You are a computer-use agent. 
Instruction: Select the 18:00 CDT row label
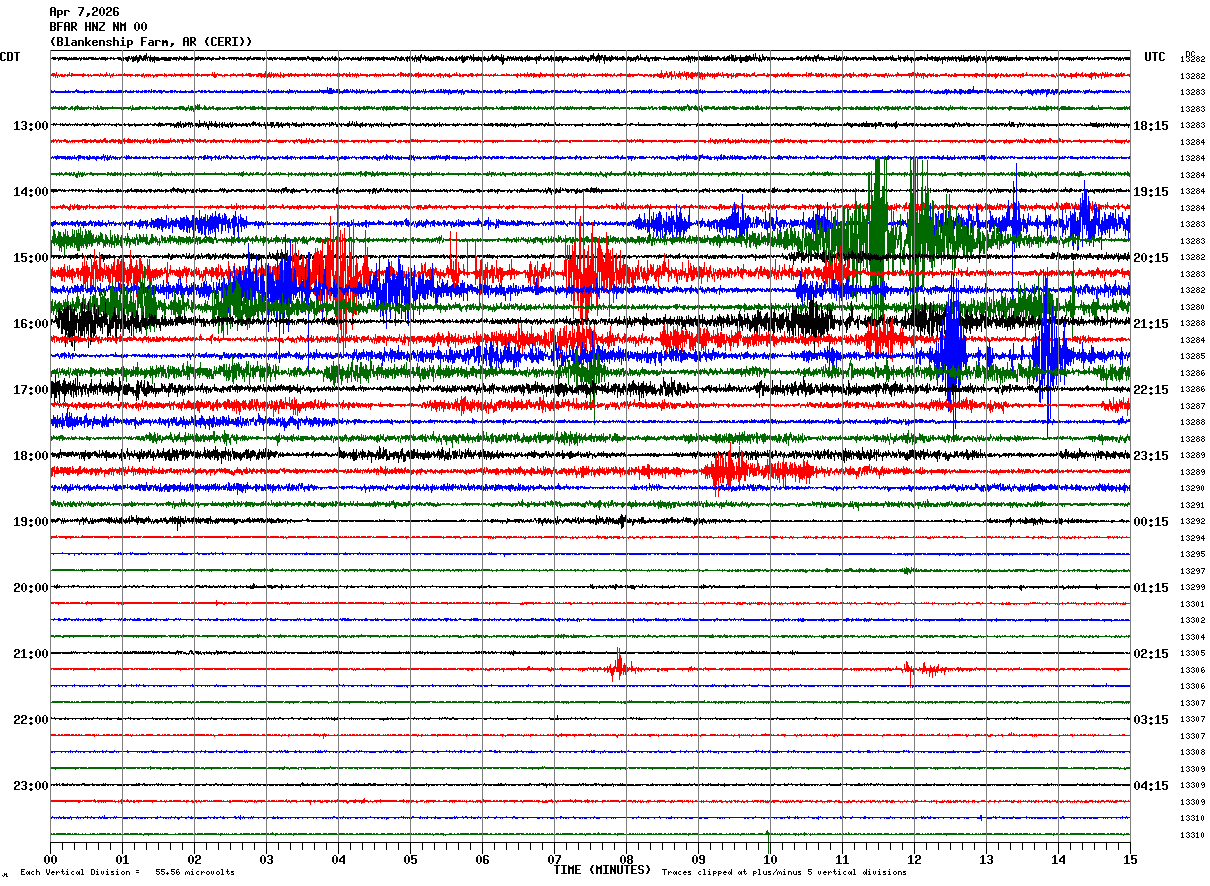click(x=30, y=455)
